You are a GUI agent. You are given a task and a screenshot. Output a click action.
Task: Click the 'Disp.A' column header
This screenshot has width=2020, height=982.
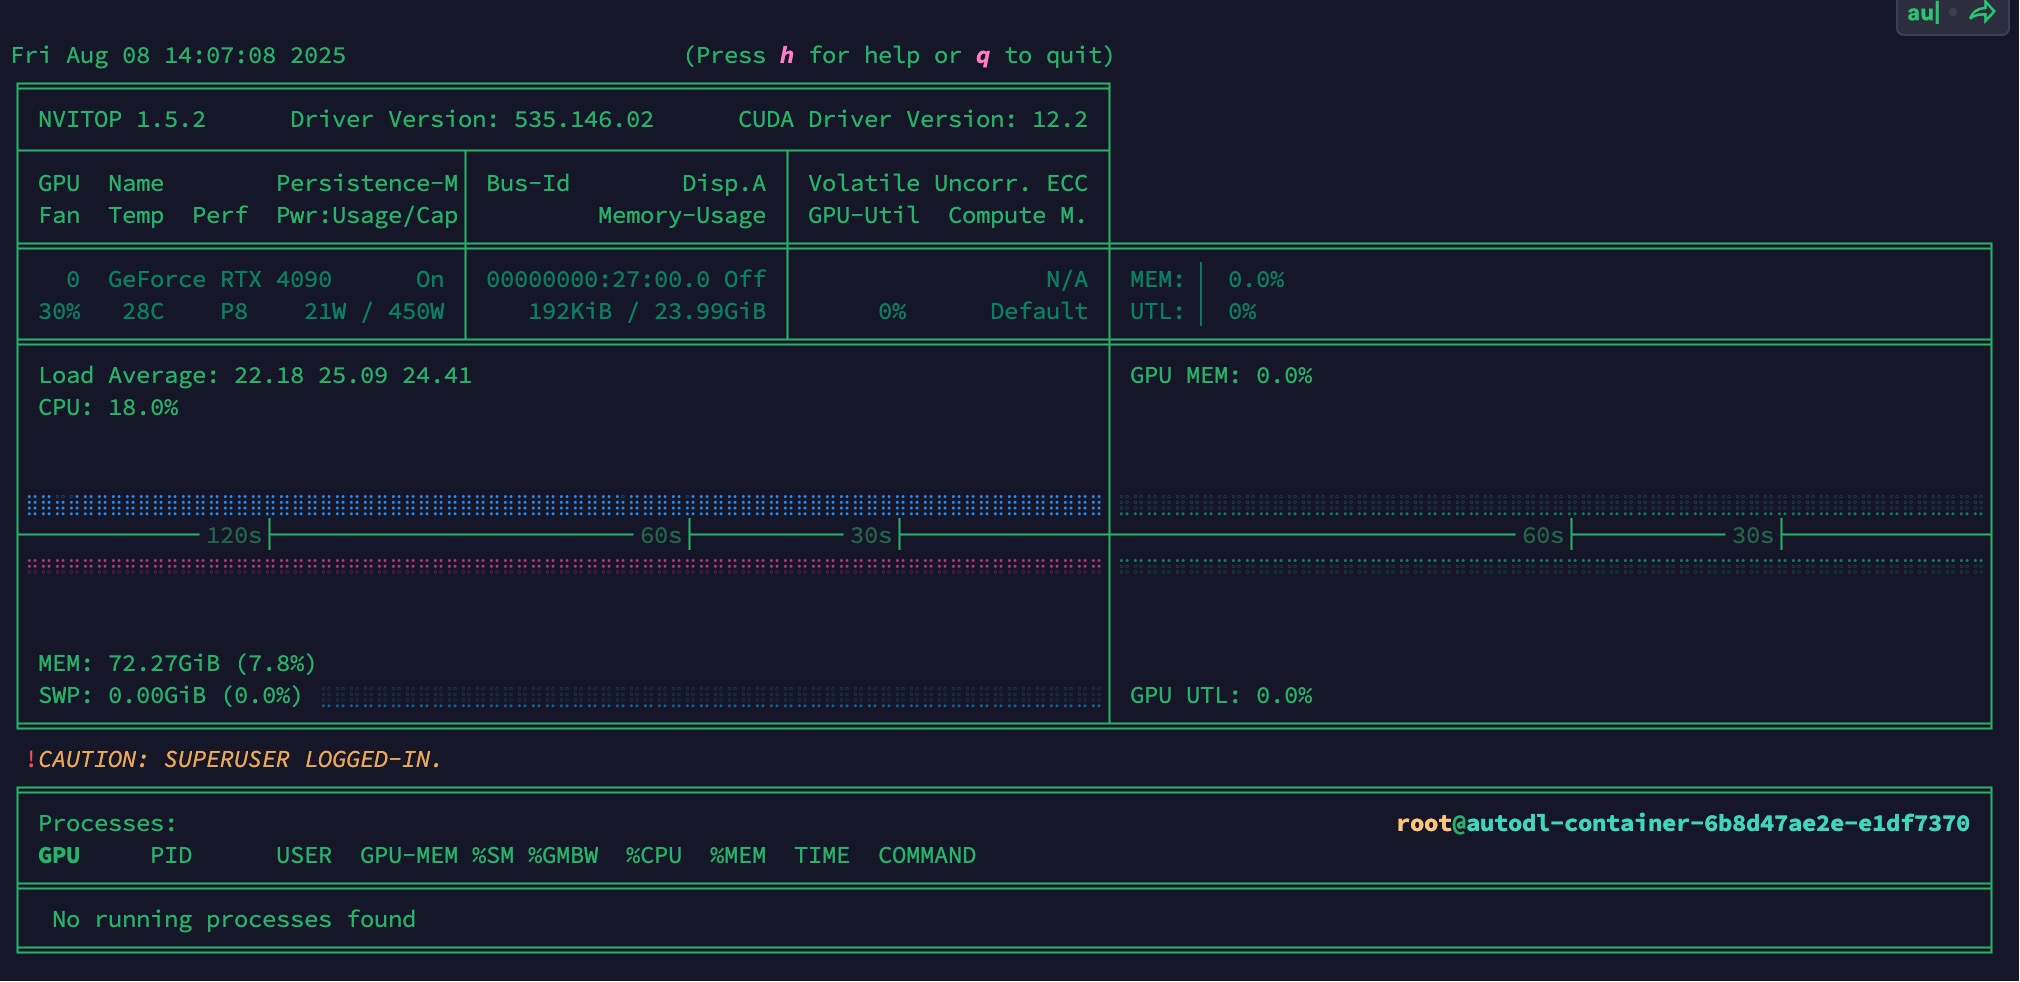(x=724, y=184)
